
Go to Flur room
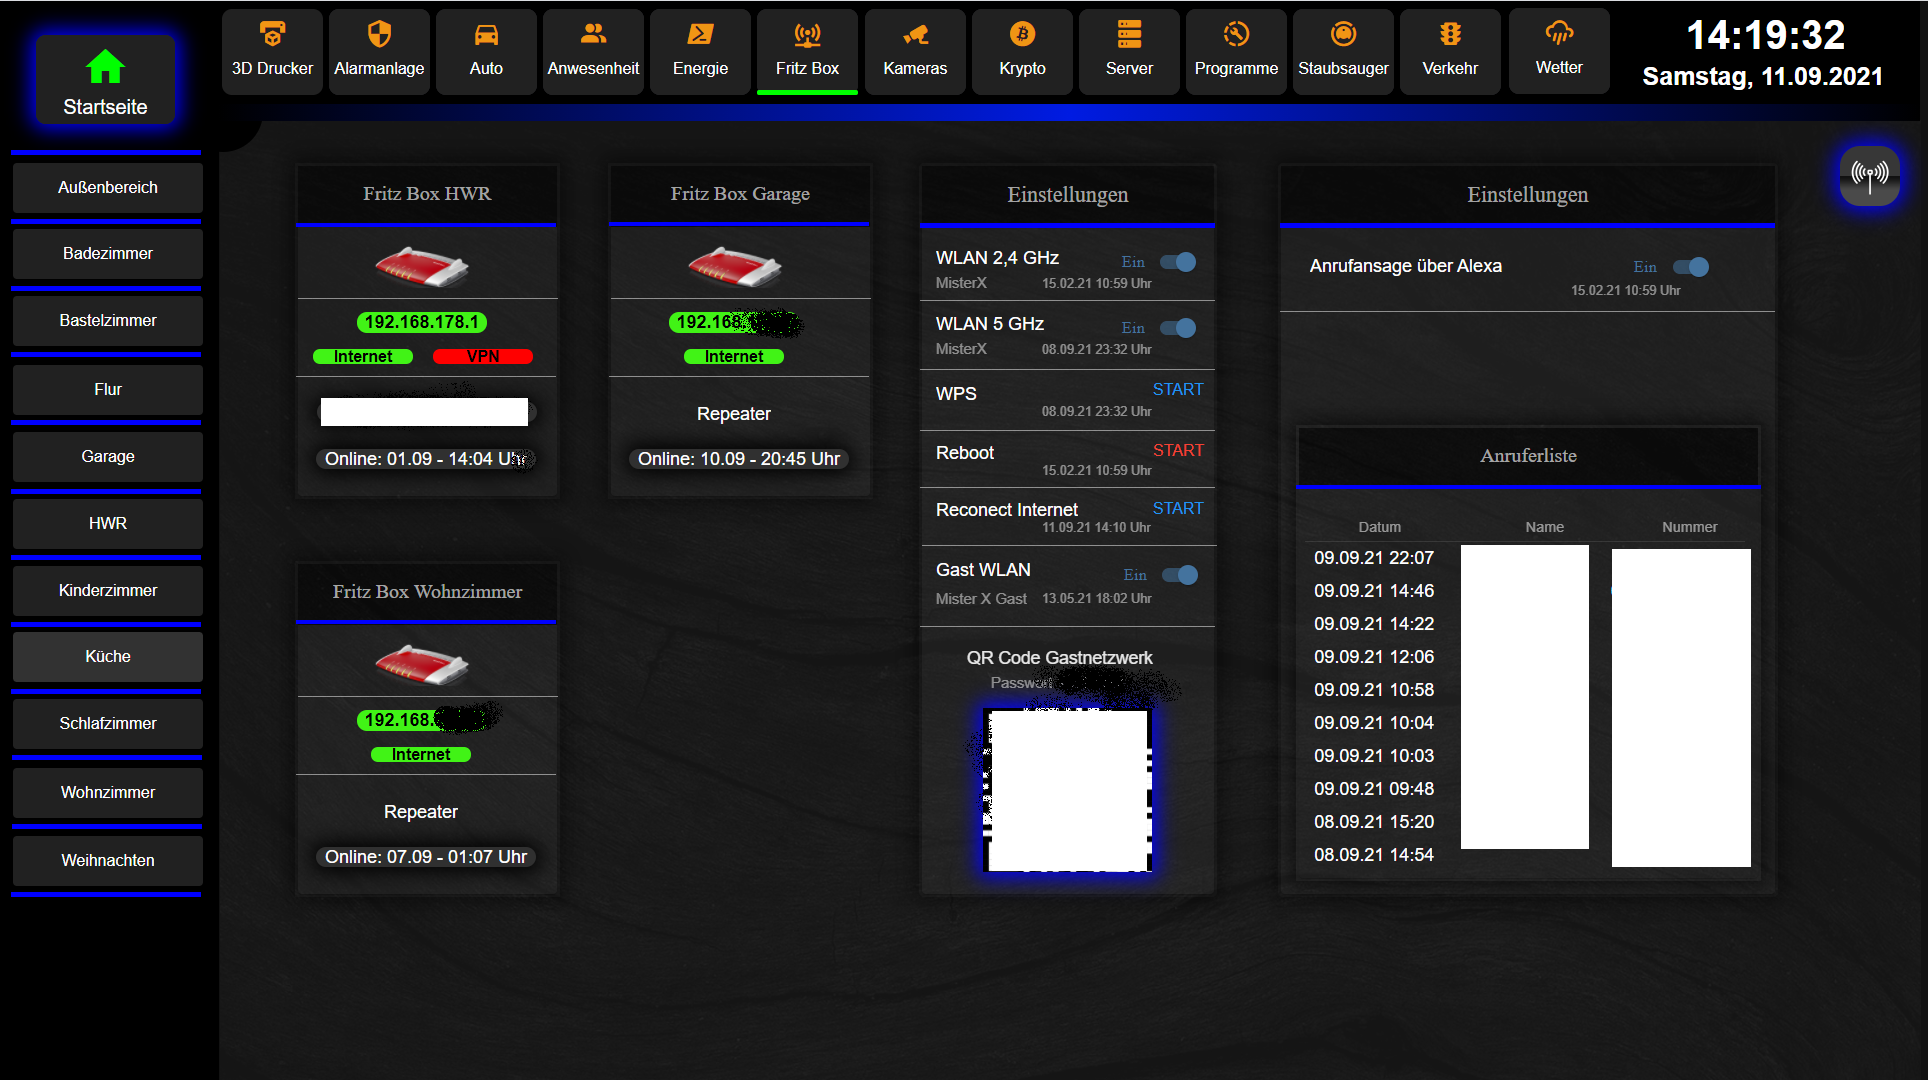pyautogui.click(x=108, y=389)
